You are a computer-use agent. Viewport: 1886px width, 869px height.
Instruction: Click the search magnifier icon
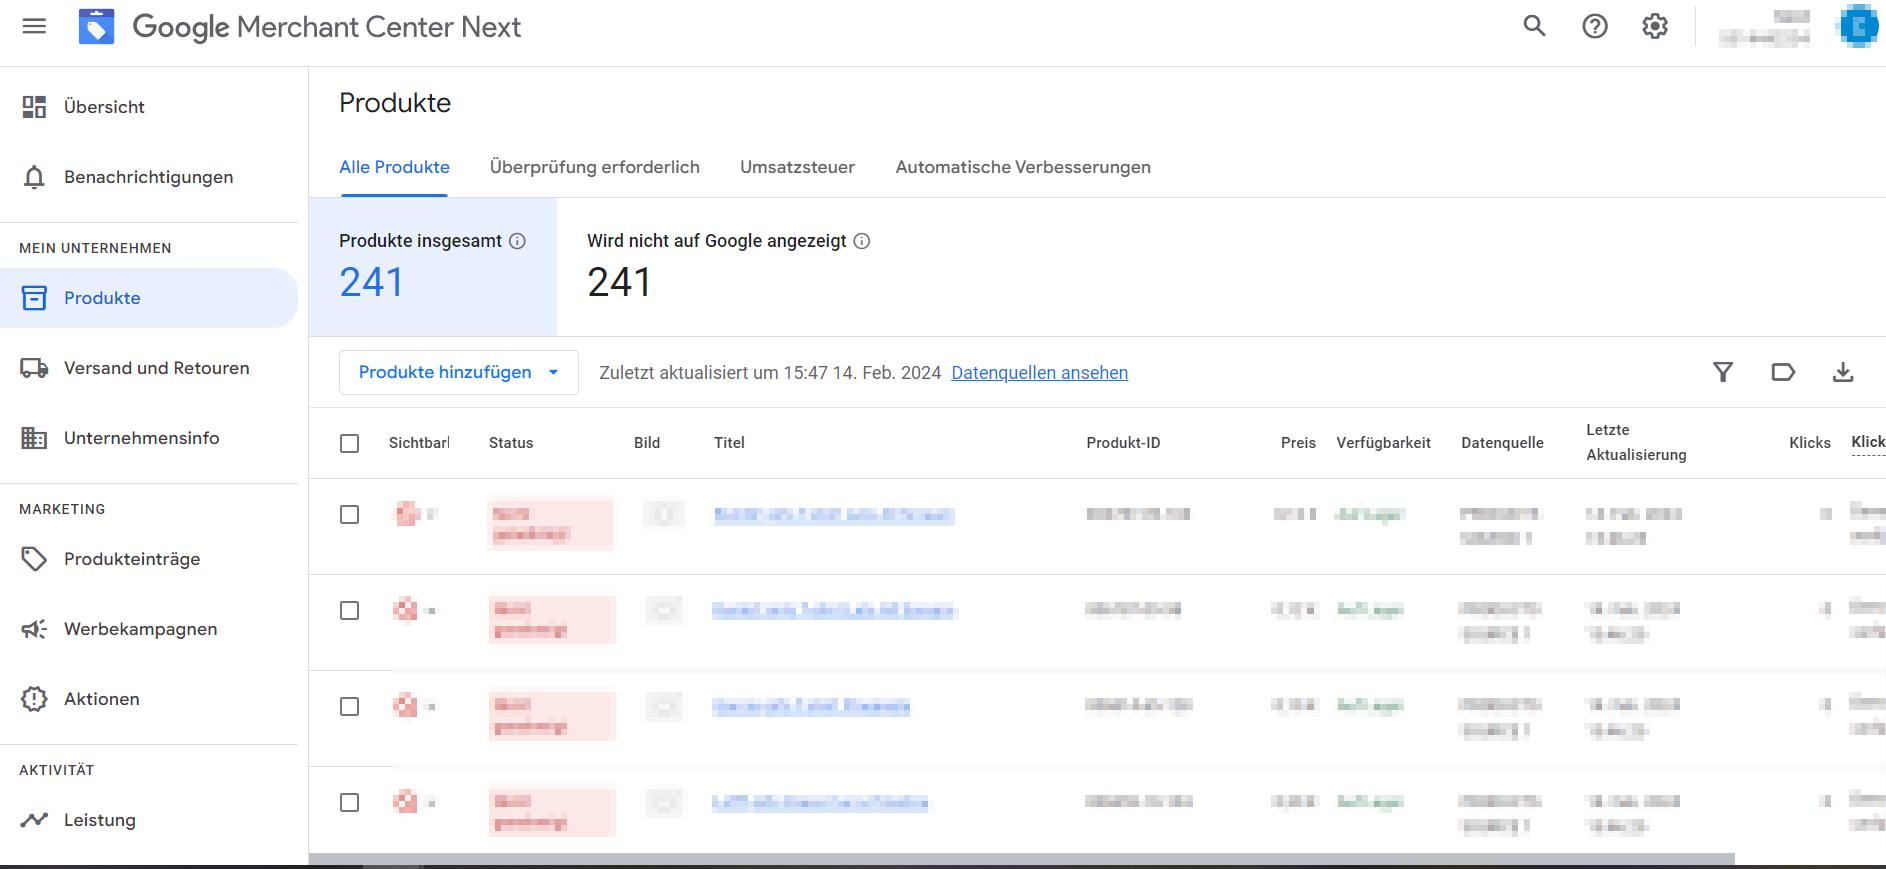pos(1534,27)
